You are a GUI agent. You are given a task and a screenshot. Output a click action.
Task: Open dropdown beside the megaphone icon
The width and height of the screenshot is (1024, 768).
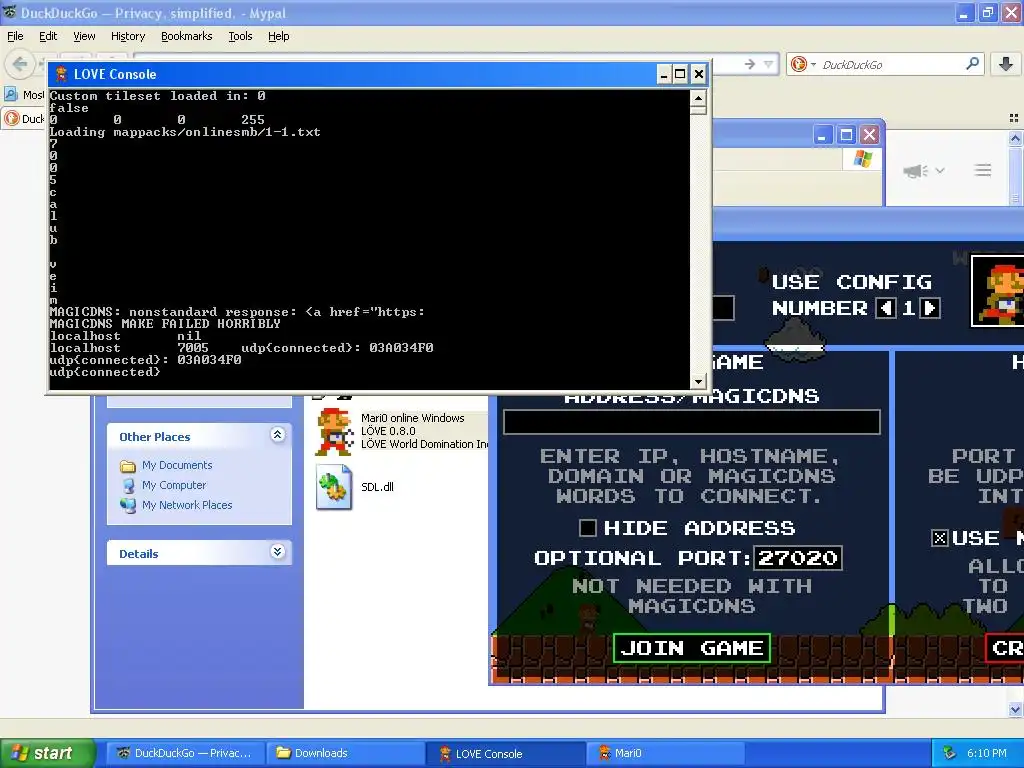tap(940, 171)
